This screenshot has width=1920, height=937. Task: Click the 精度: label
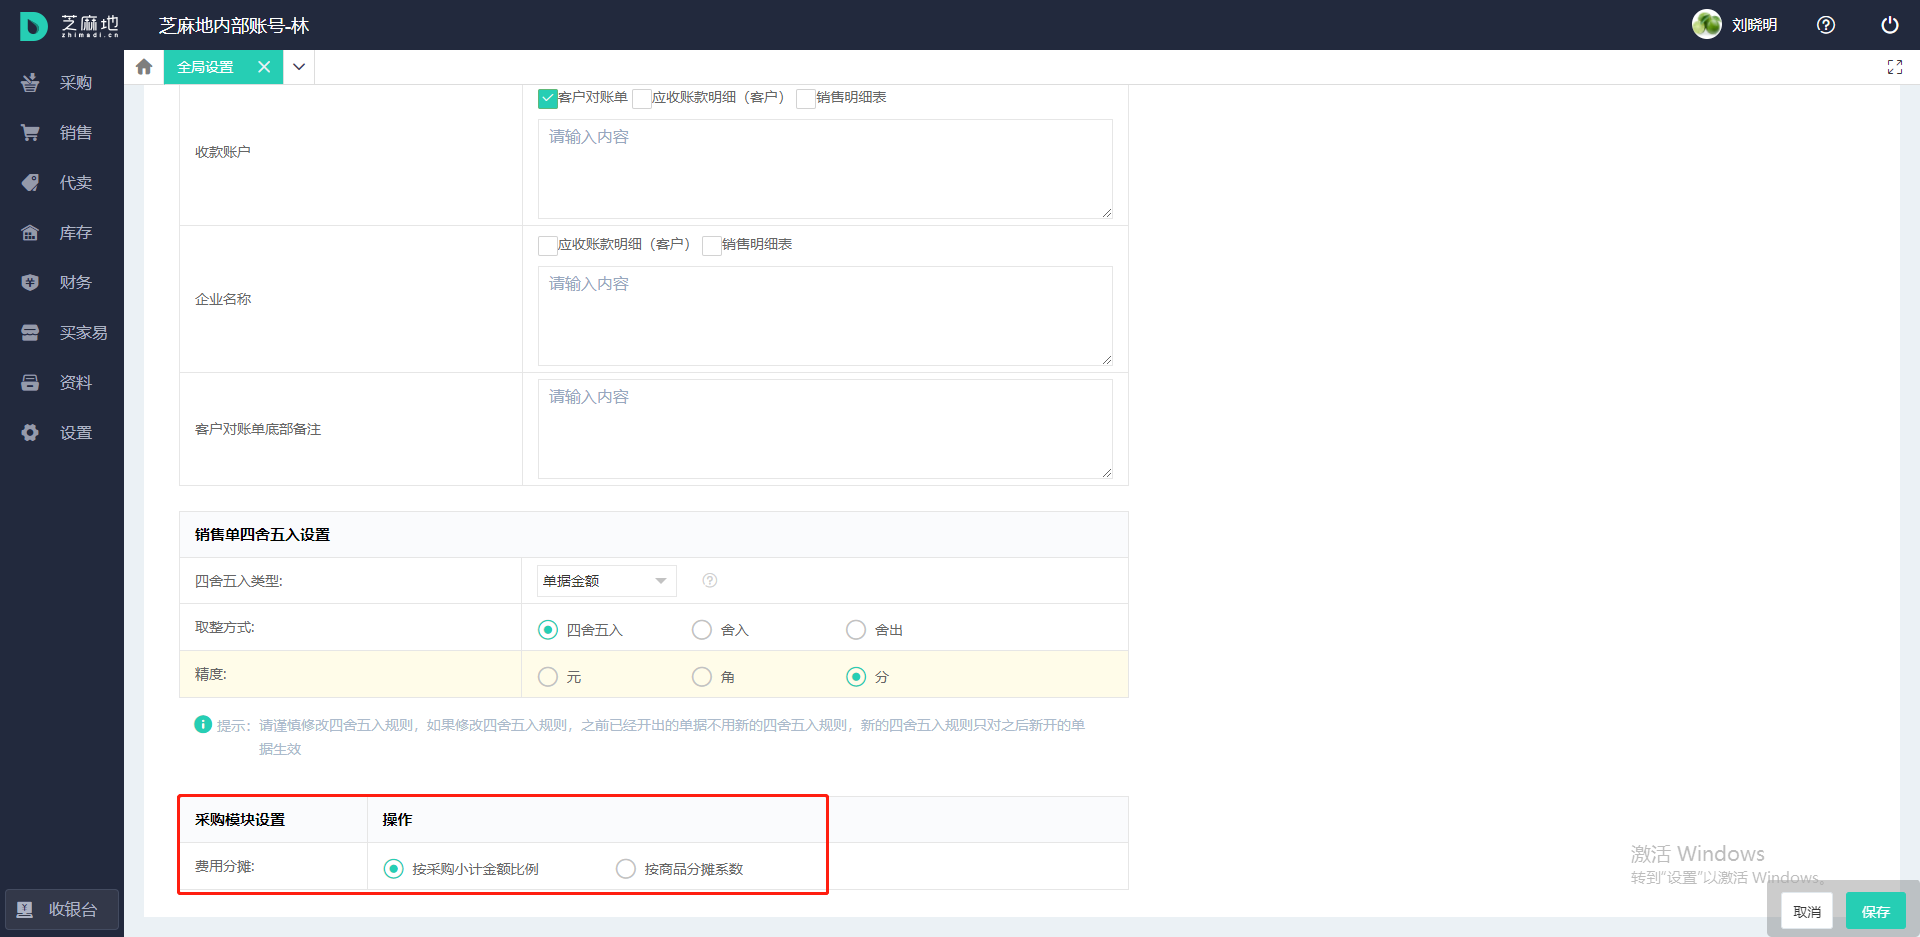pyautogui.click(x=211, y=674)
